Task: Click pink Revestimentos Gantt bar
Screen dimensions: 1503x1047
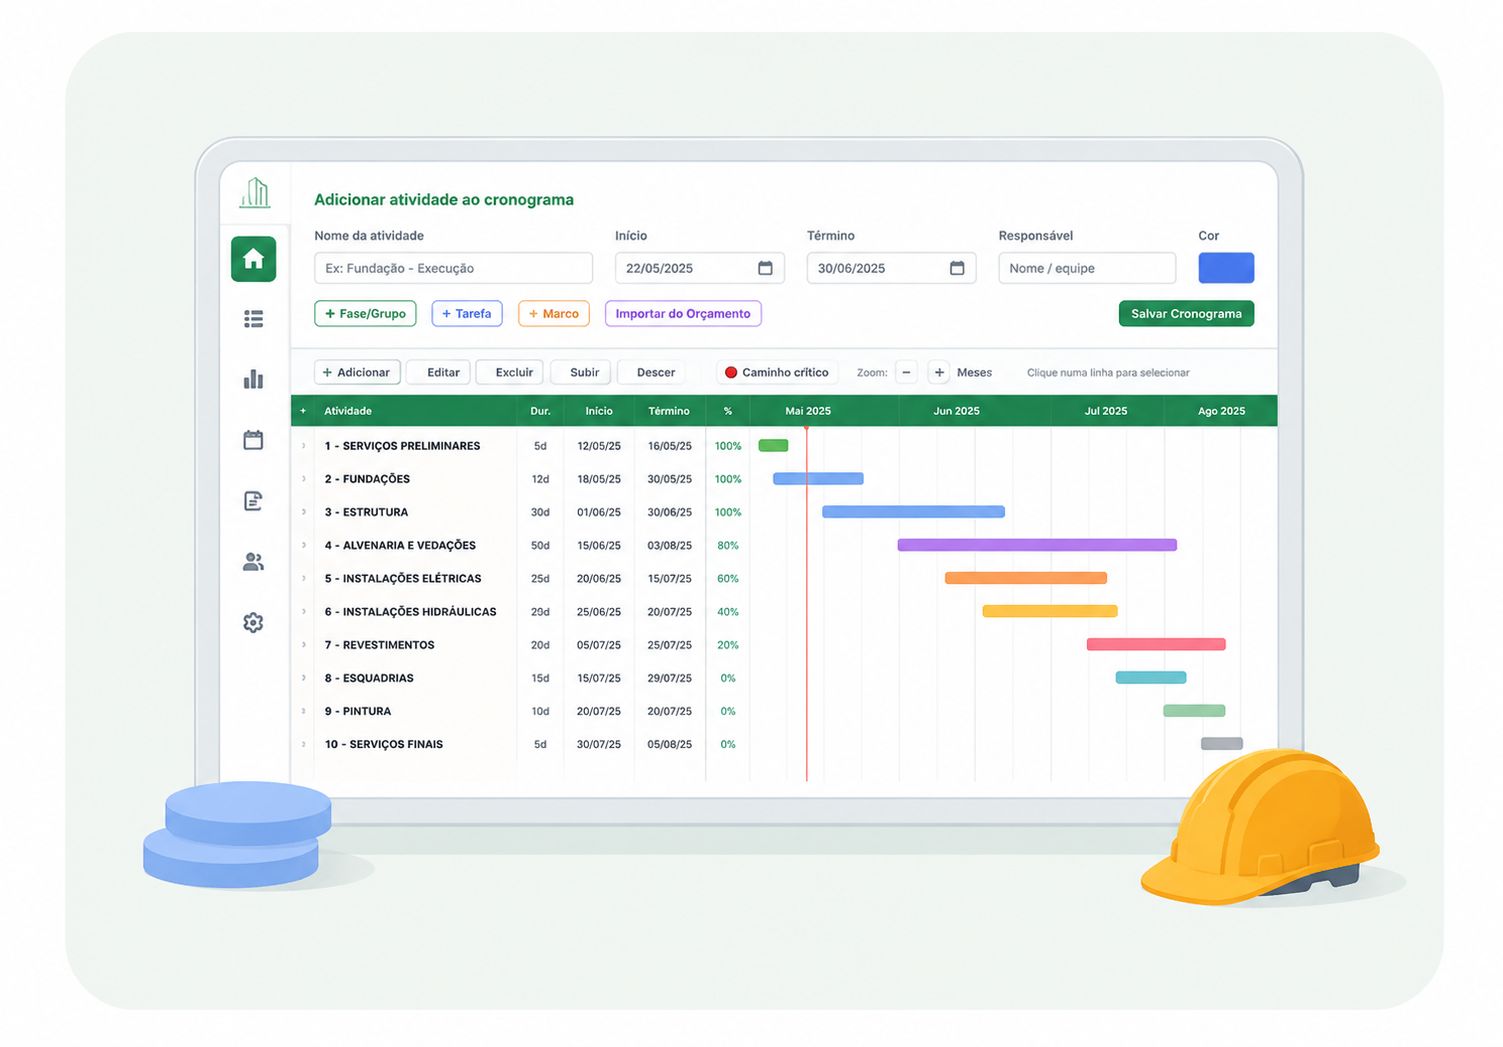Action: pyautogui.click(x=1156, y=645)
